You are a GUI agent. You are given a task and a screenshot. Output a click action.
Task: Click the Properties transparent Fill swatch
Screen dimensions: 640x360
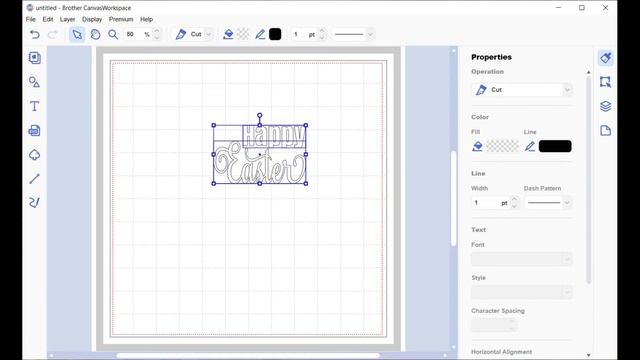pyautogui.click(x=502, y=146)
